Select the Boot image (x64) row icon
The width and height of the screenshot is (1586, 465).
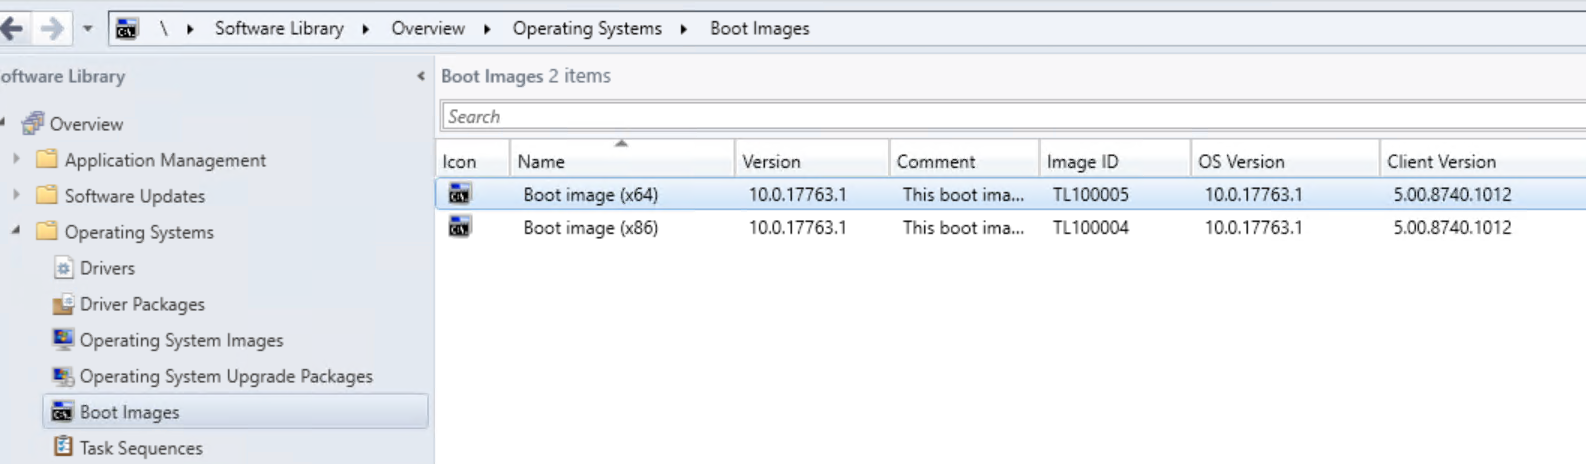(x=459, y=194)
